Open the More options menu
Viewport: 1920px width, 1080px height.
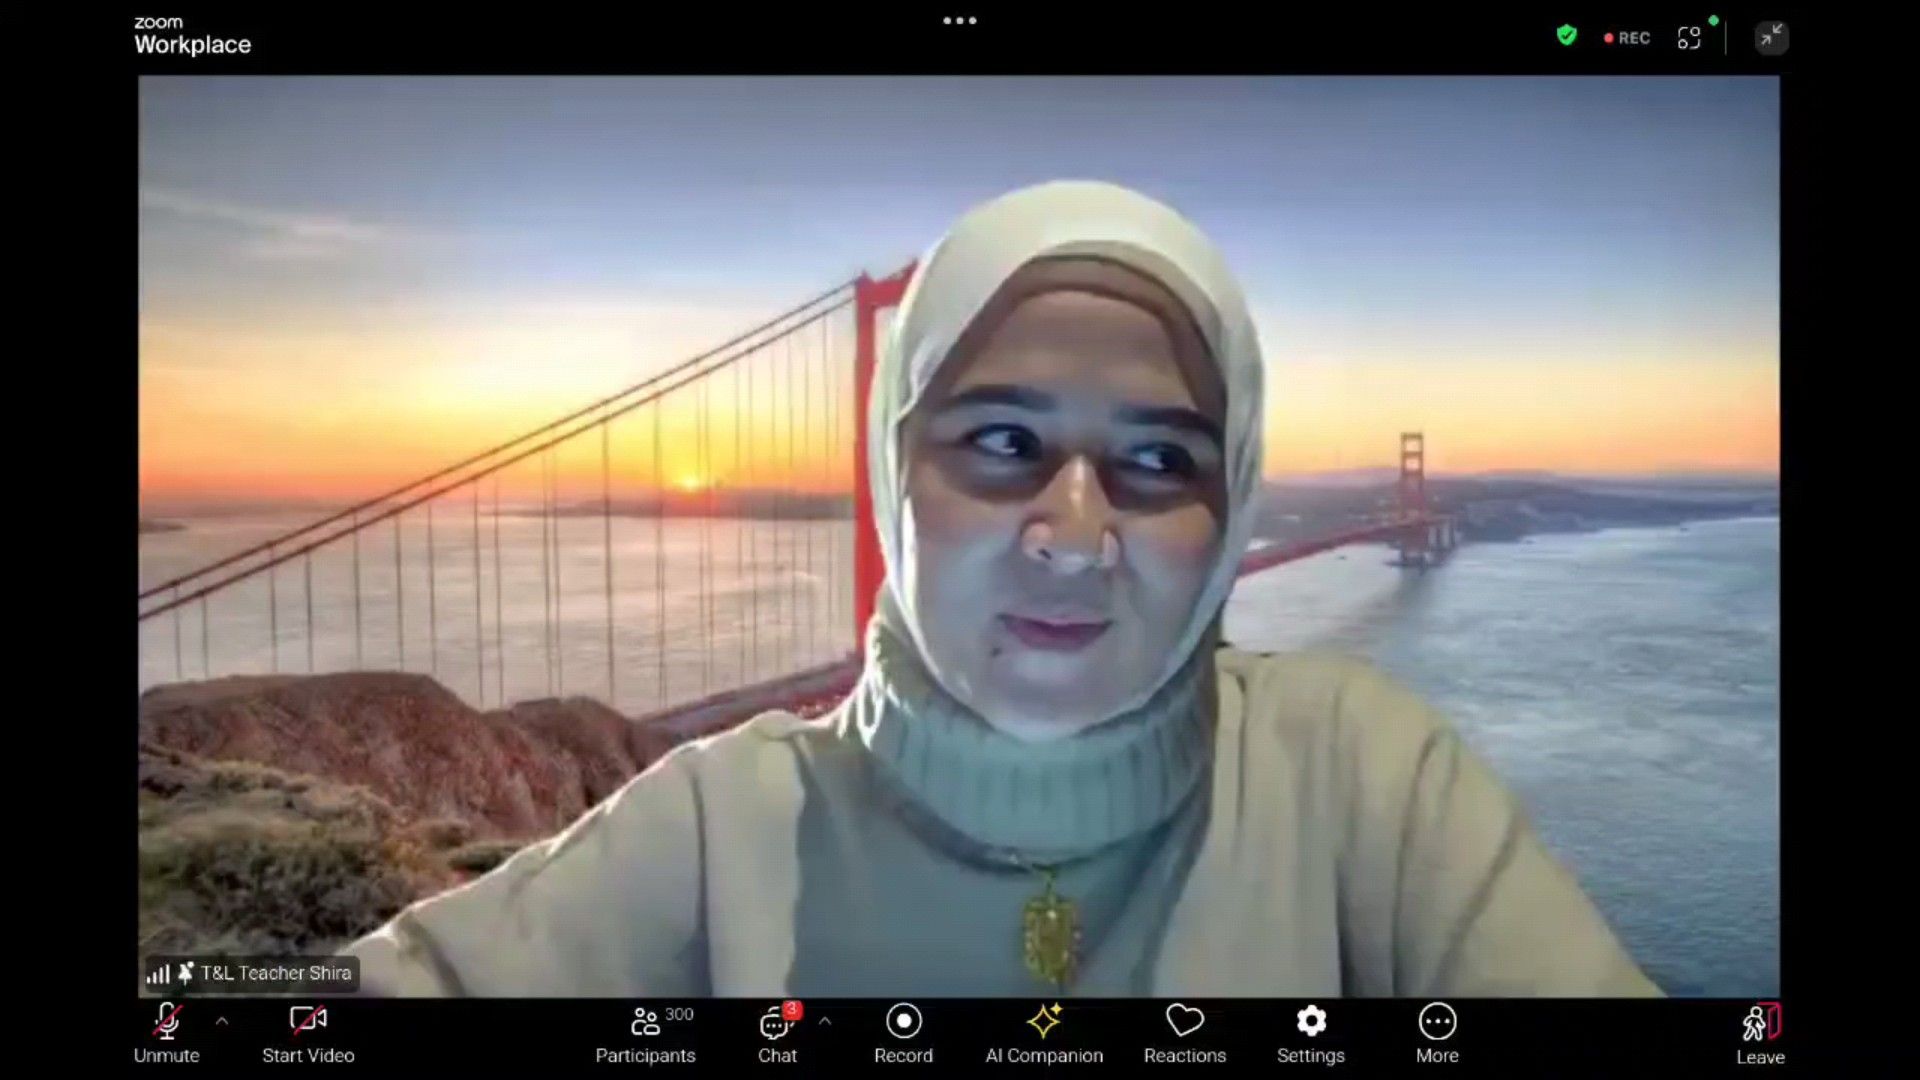pos(1437,1034)
